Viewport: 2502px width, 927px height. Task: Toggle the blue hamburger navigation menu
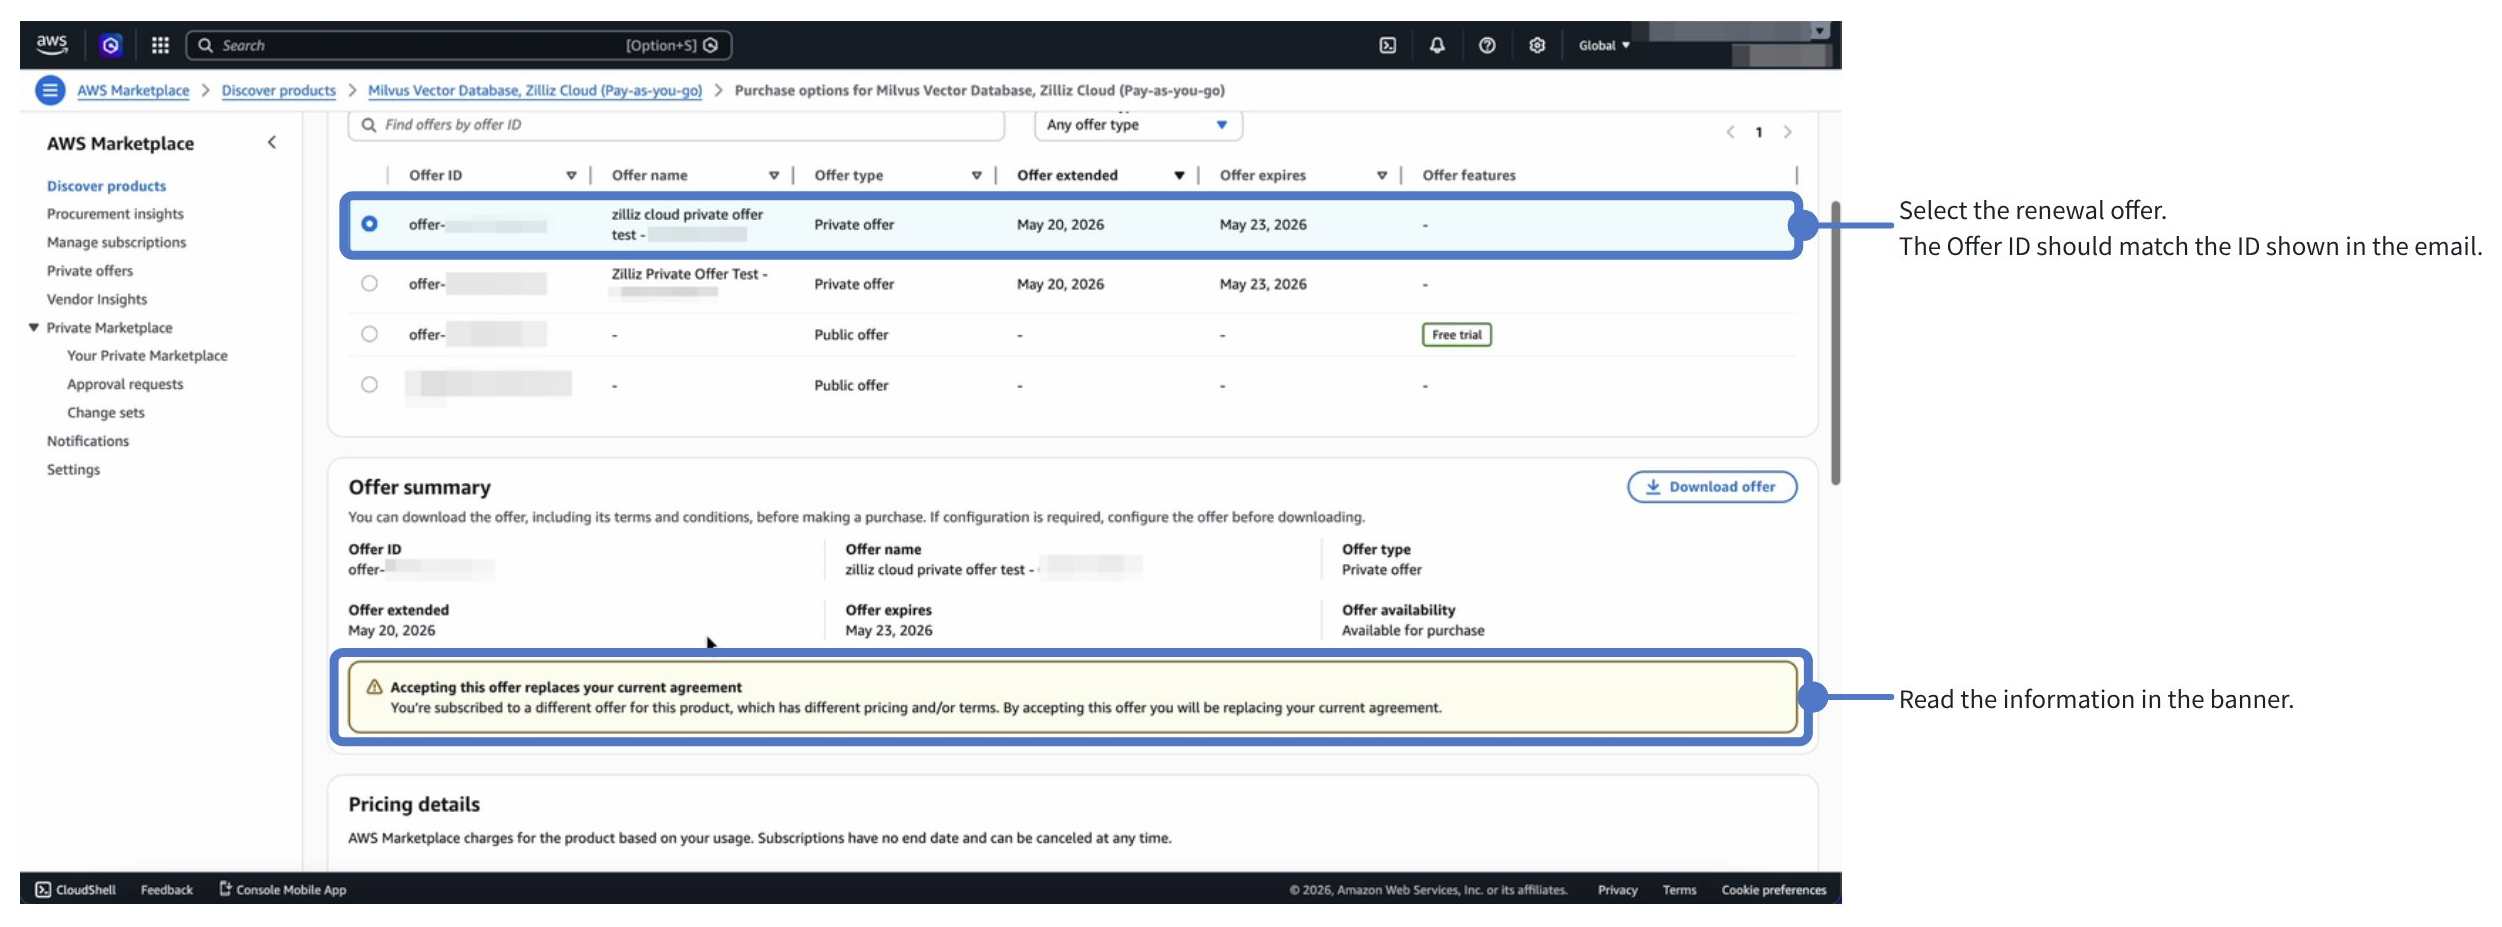(50, 90)
